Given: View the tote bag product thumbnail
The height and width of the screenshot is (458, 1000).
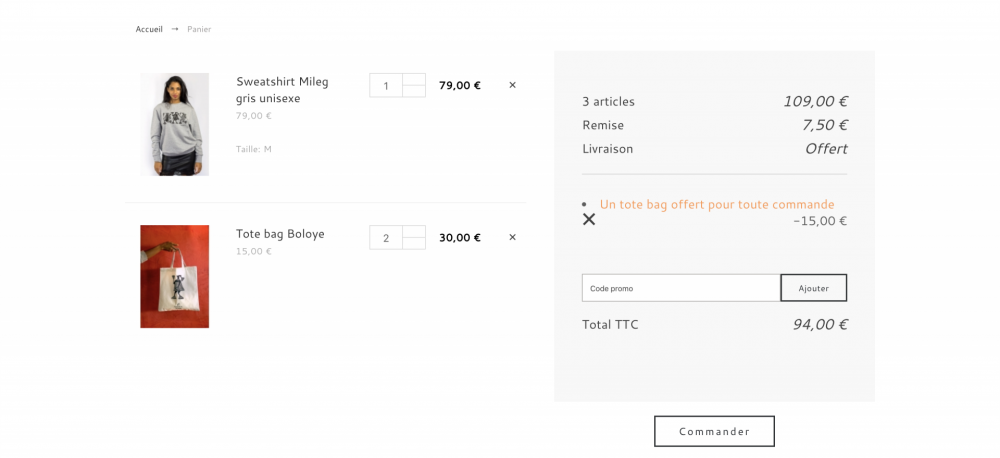Looking at the screenshot, I should (x=174, y=276).
